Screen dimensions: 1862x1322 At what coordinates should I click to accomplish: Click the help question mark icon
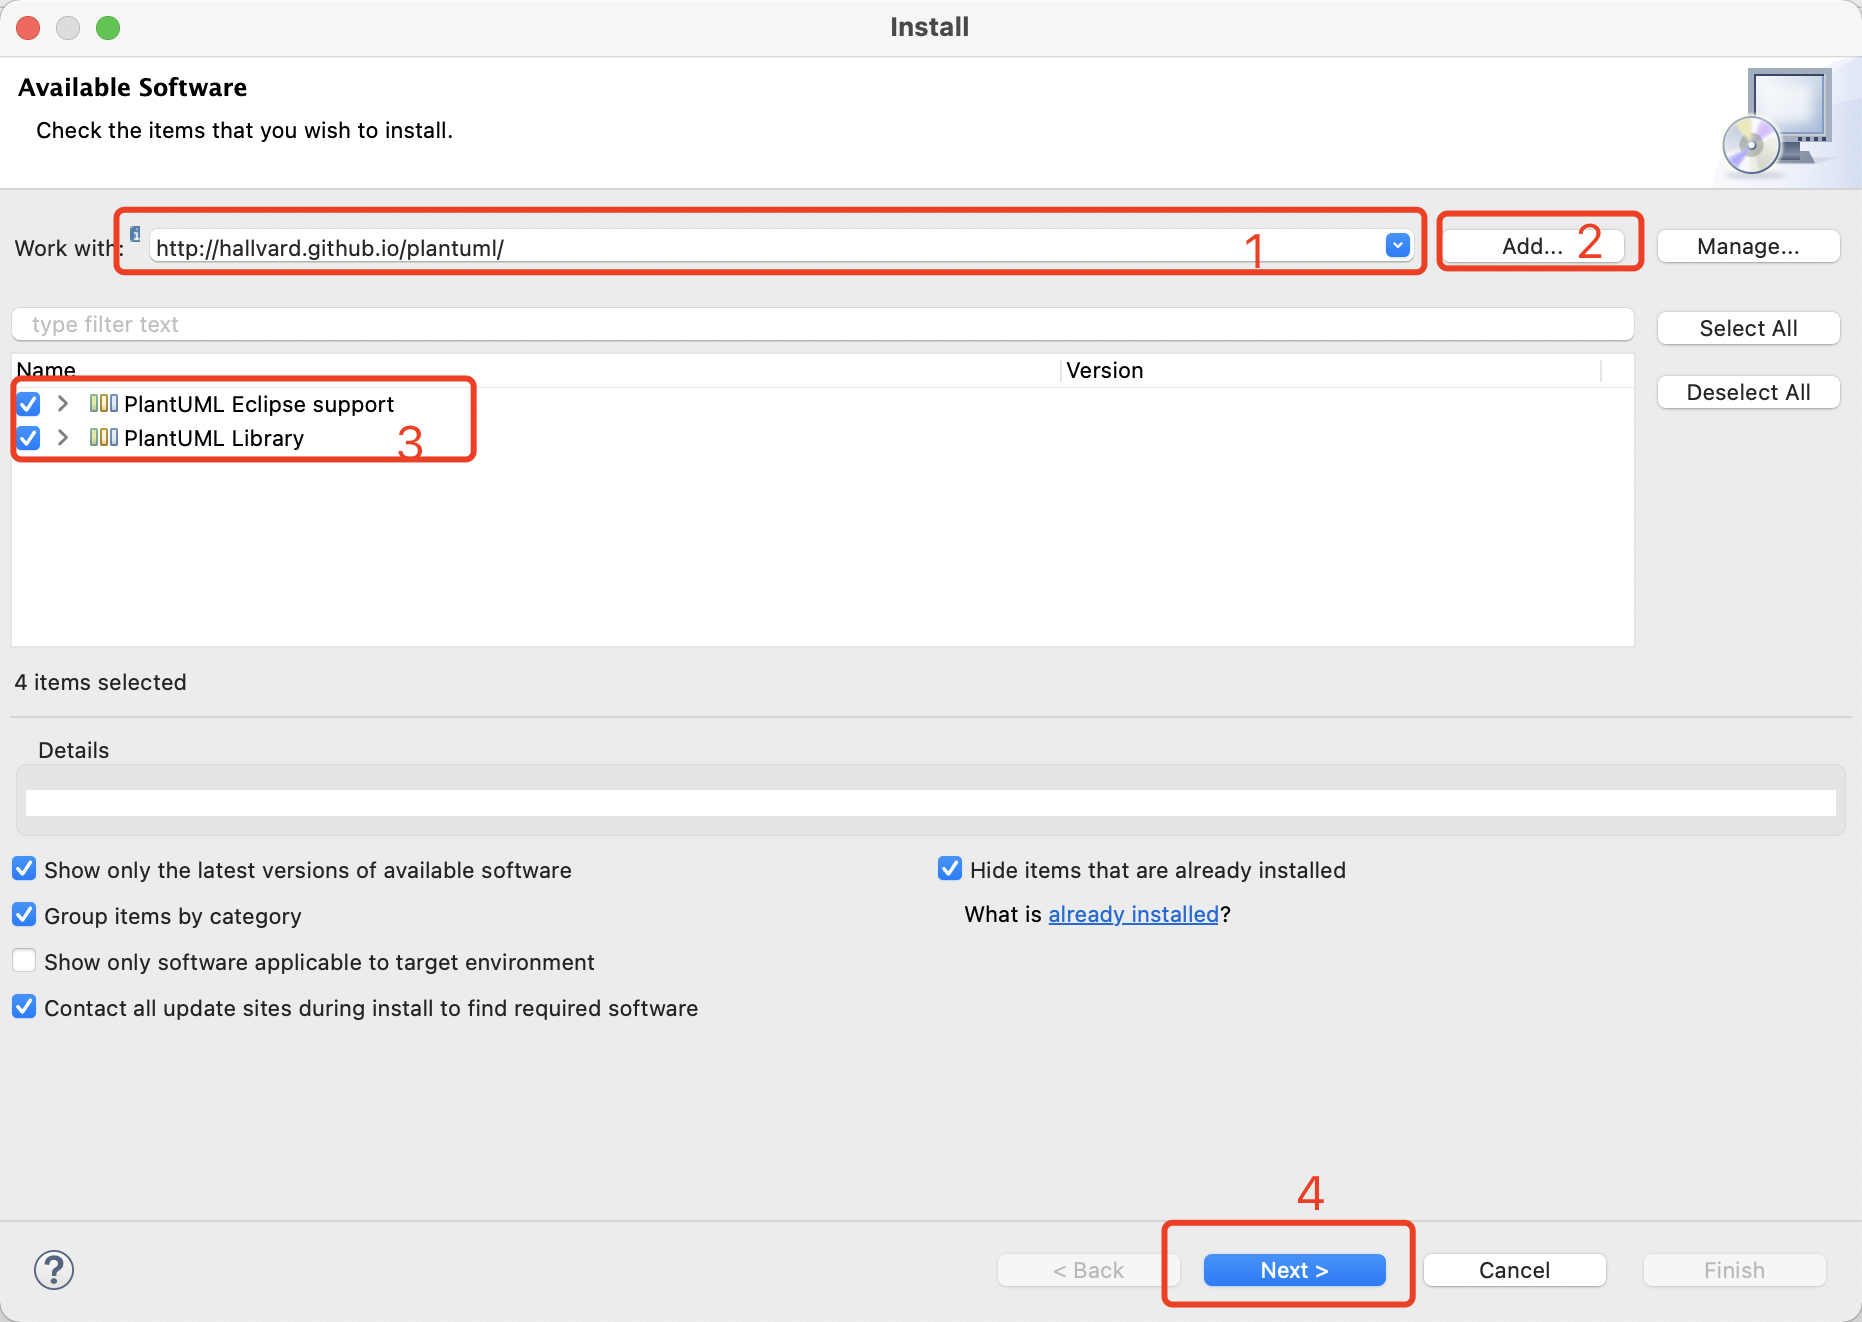tap(54, 1270)
